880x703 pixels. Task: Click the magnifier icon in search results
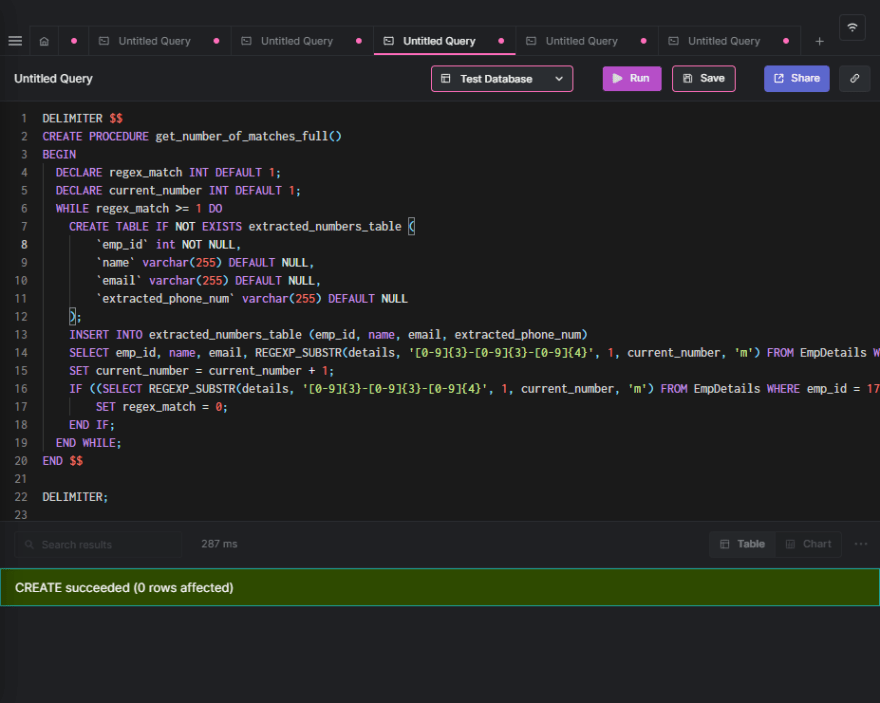coord(29,544)
